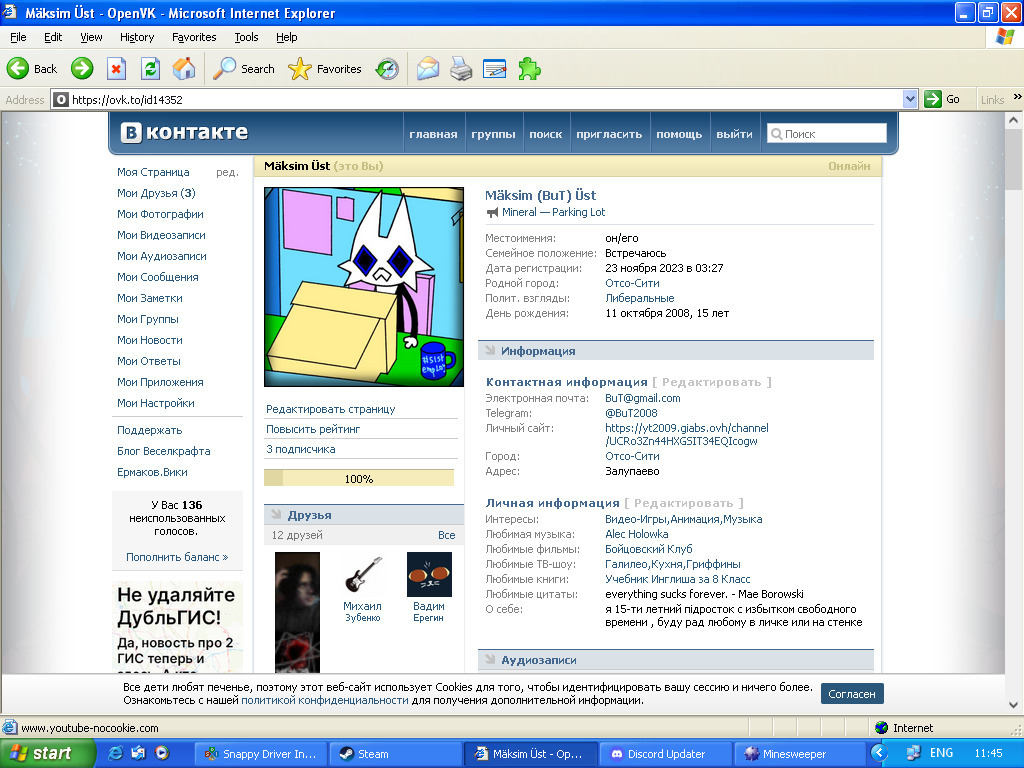Collapse the Друзья section header
The height and width of the screenshot is (768, 1024).
[363, 515]
